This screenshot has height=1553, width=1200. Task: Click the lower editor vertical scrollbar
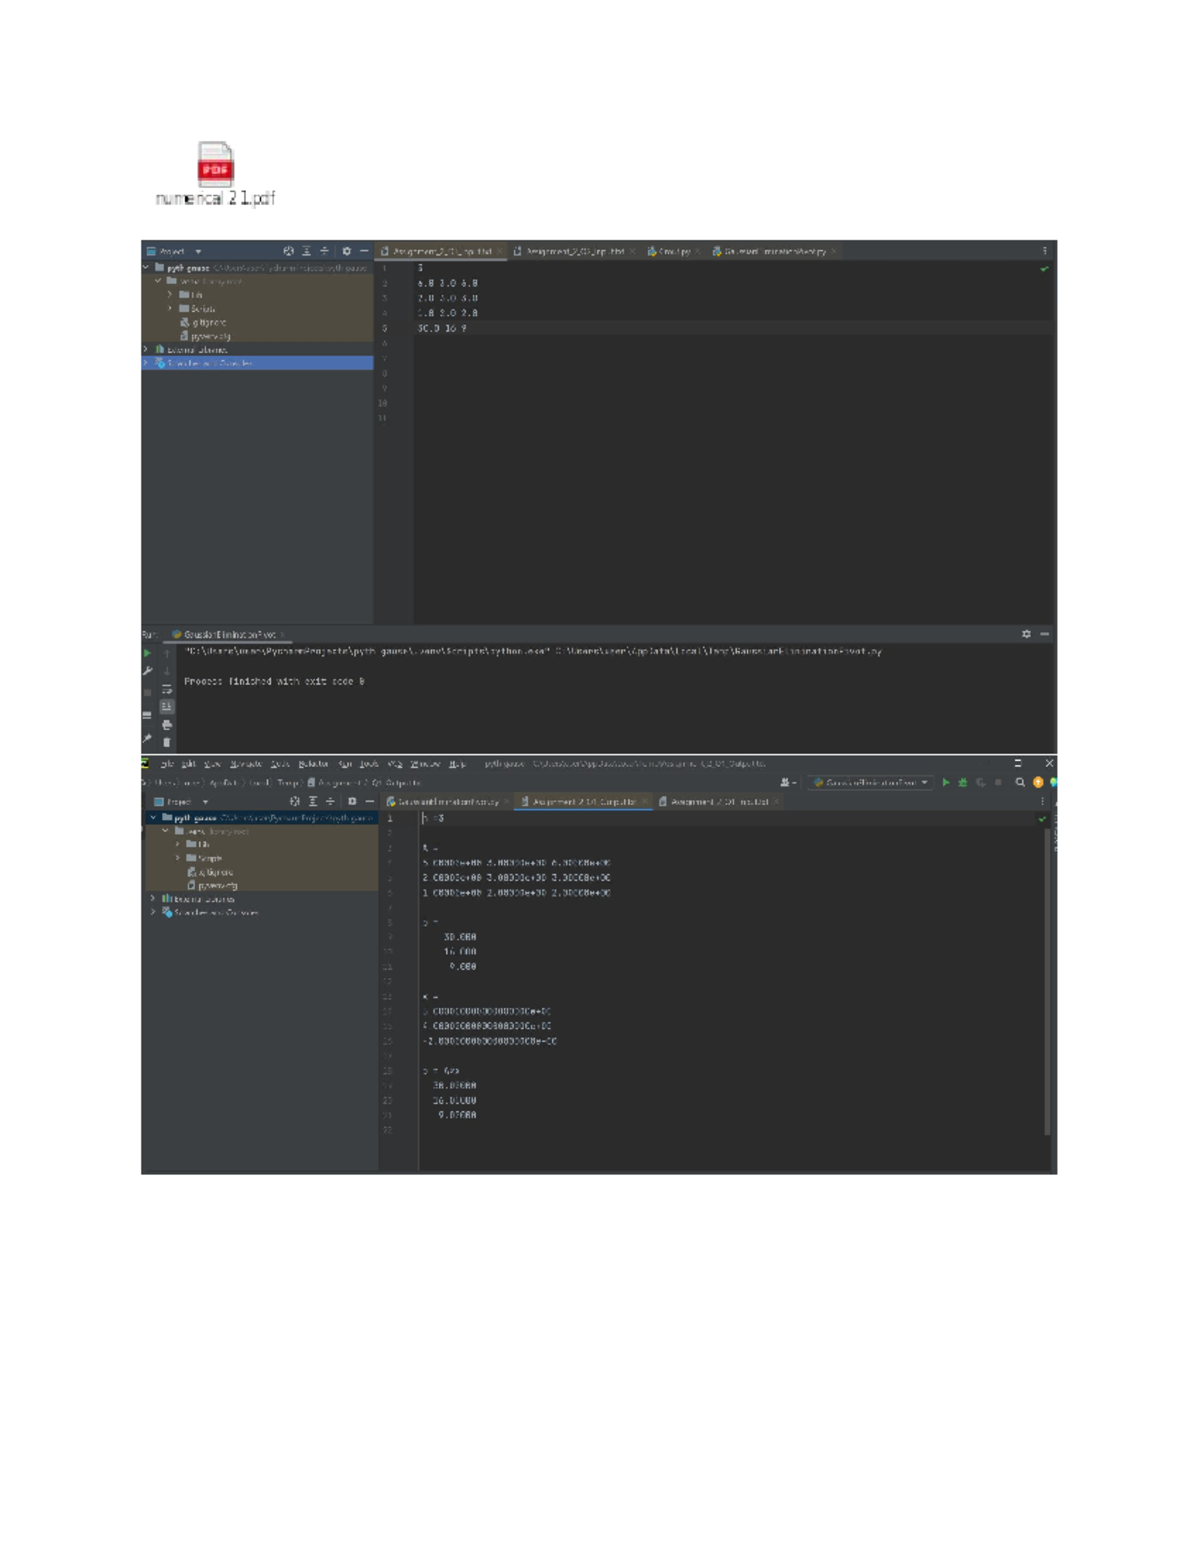pyautogui.click(x=1047, y=980)
